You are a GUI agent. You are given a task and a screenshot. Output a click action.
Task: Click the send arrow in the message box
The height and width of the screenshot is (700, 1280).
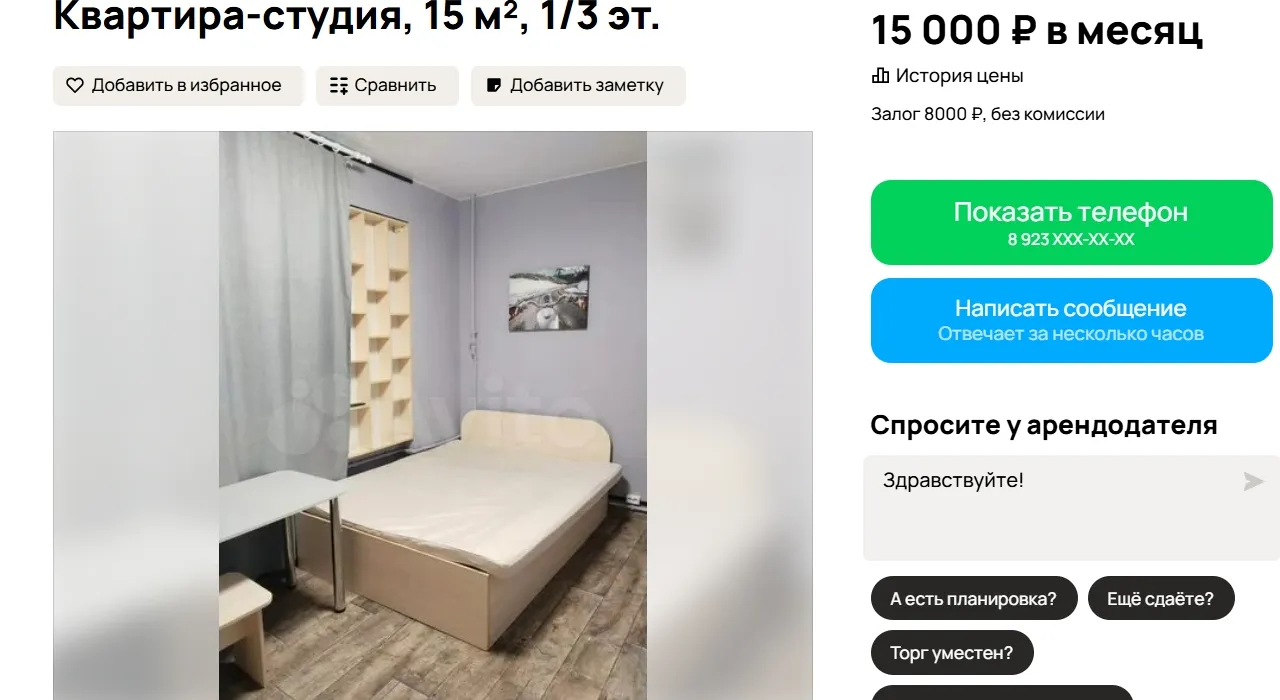tap(1253, 482)
